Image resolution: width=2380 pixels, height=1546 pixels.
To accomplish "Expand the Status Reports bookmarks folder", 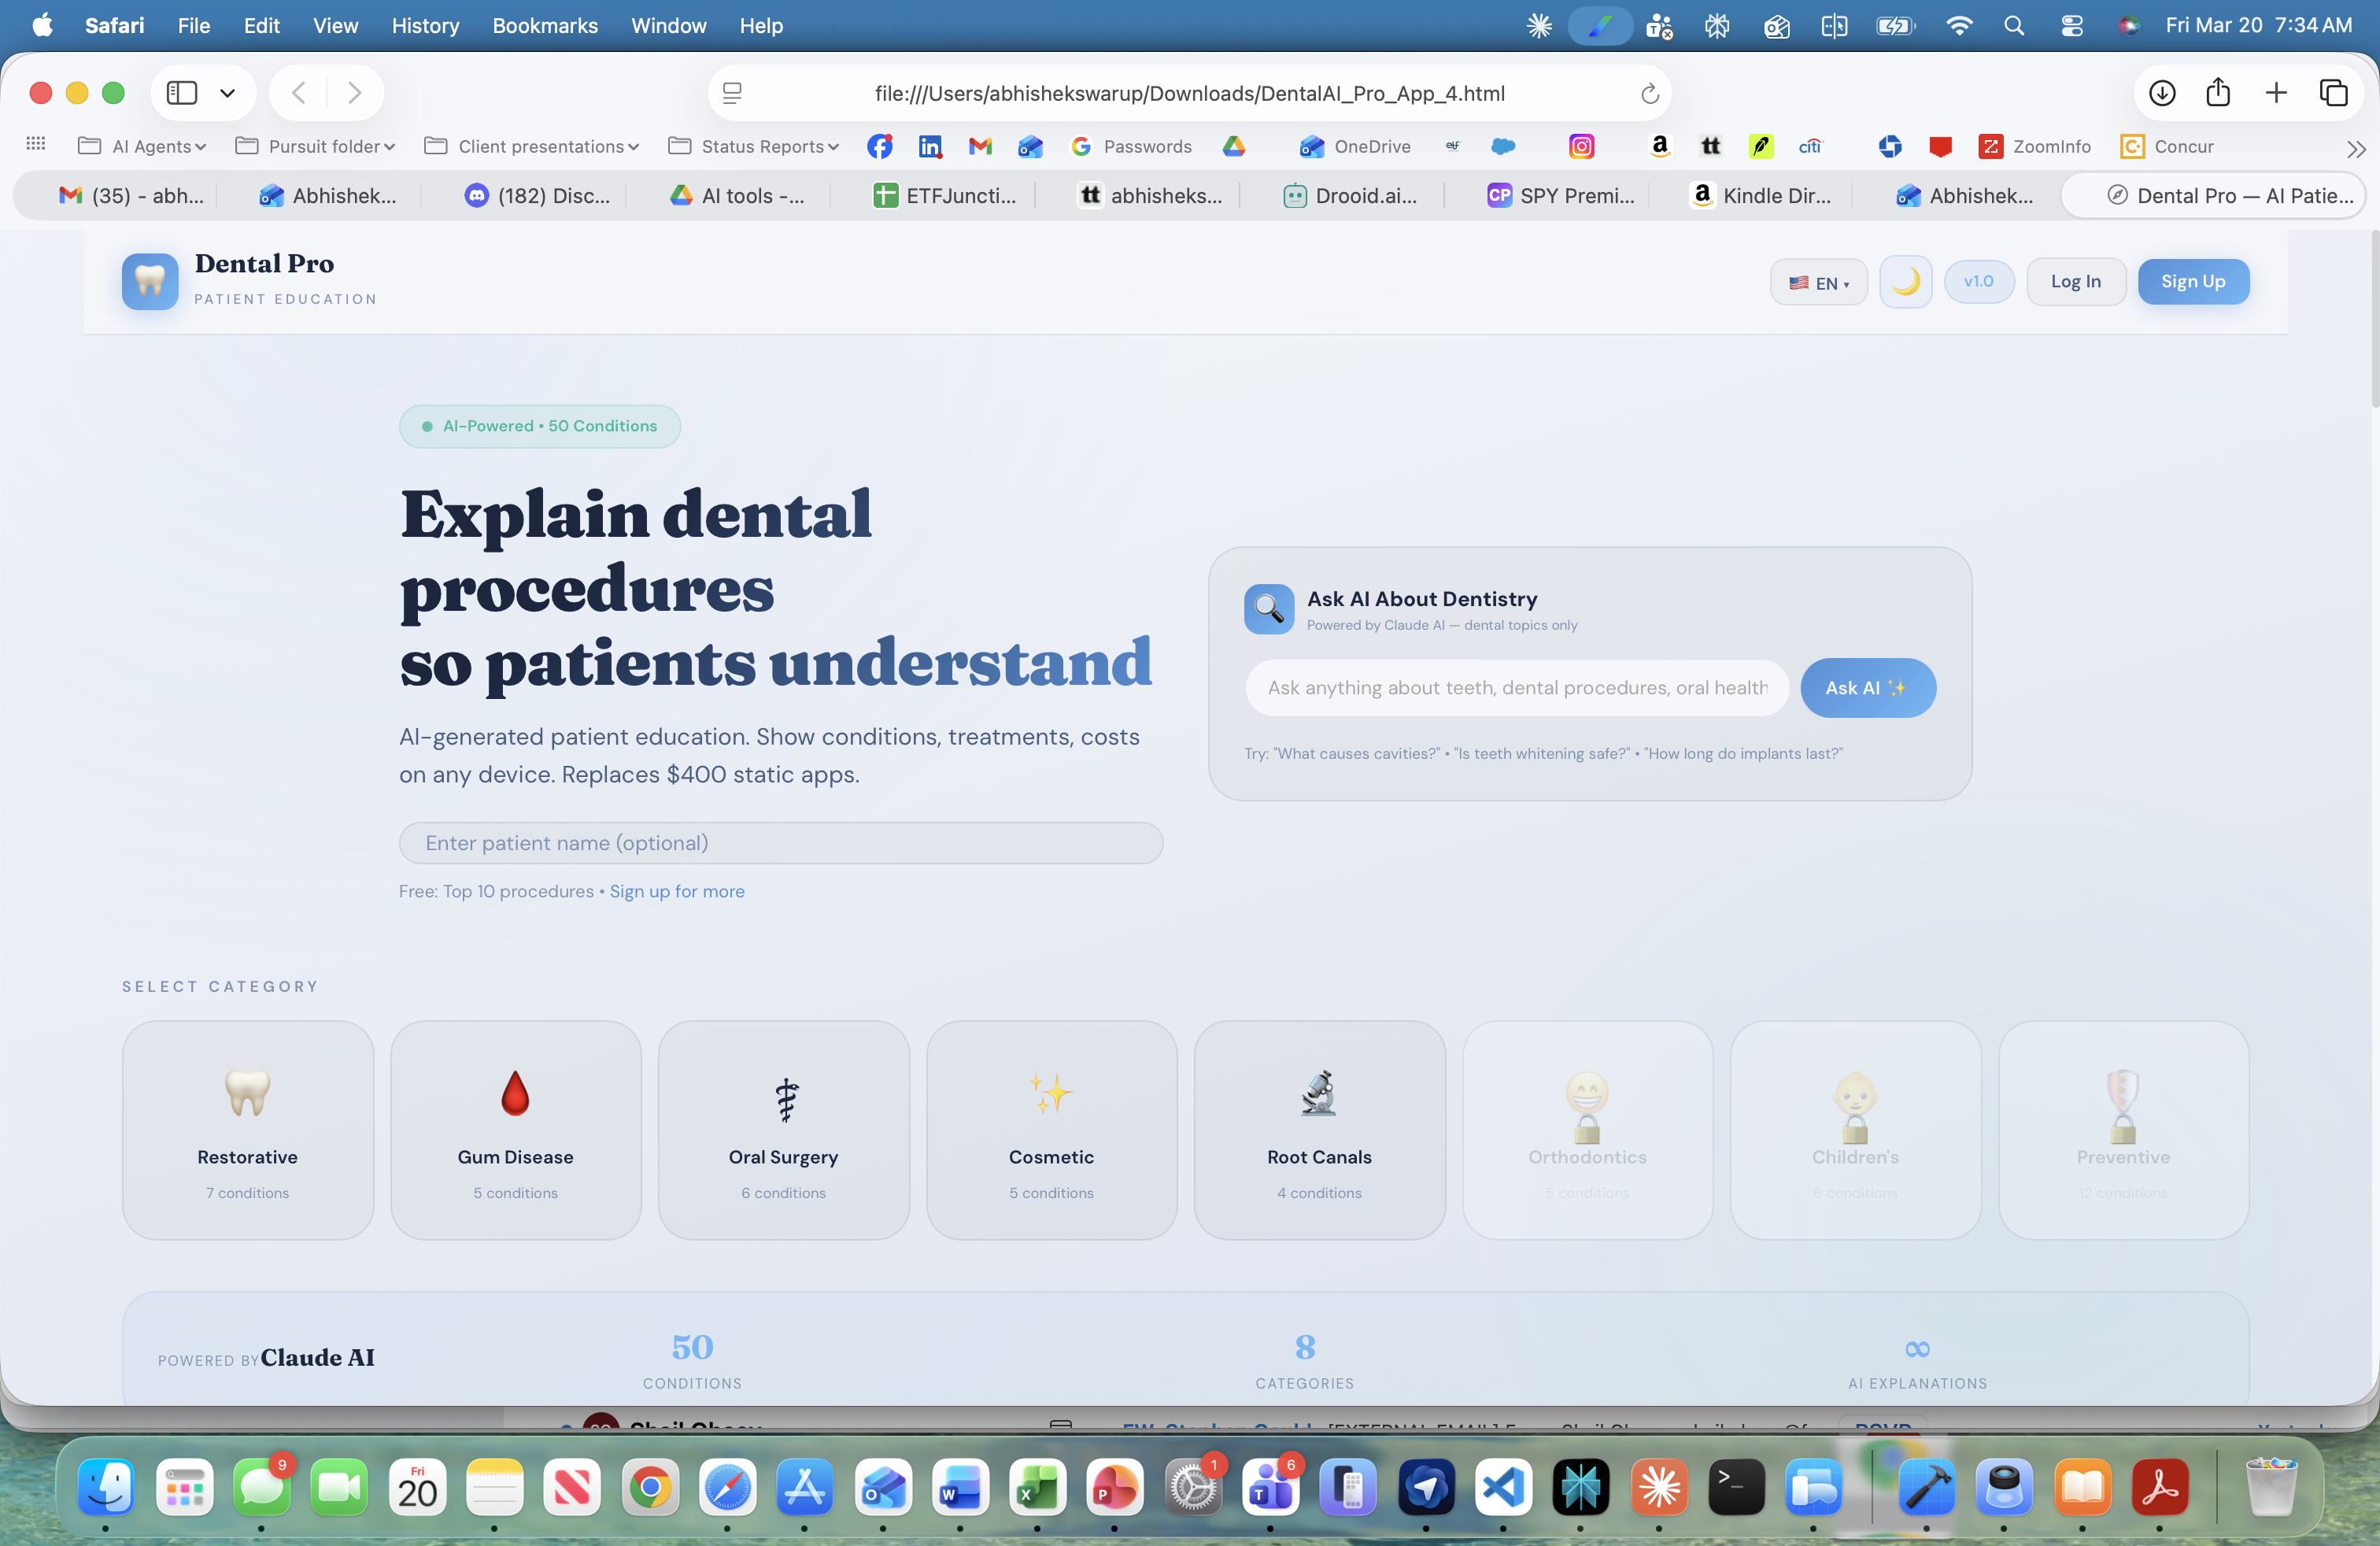I will [x=753, y=146].
